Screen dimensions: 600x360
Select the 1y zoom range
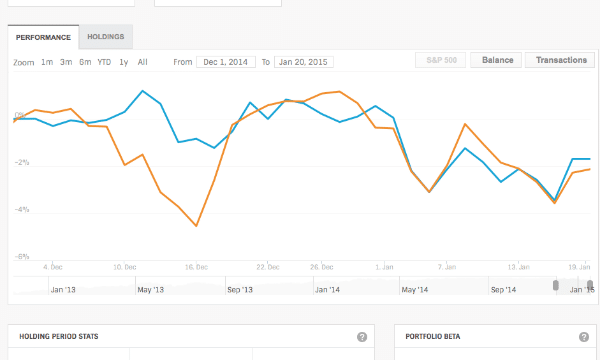[124, 62]
